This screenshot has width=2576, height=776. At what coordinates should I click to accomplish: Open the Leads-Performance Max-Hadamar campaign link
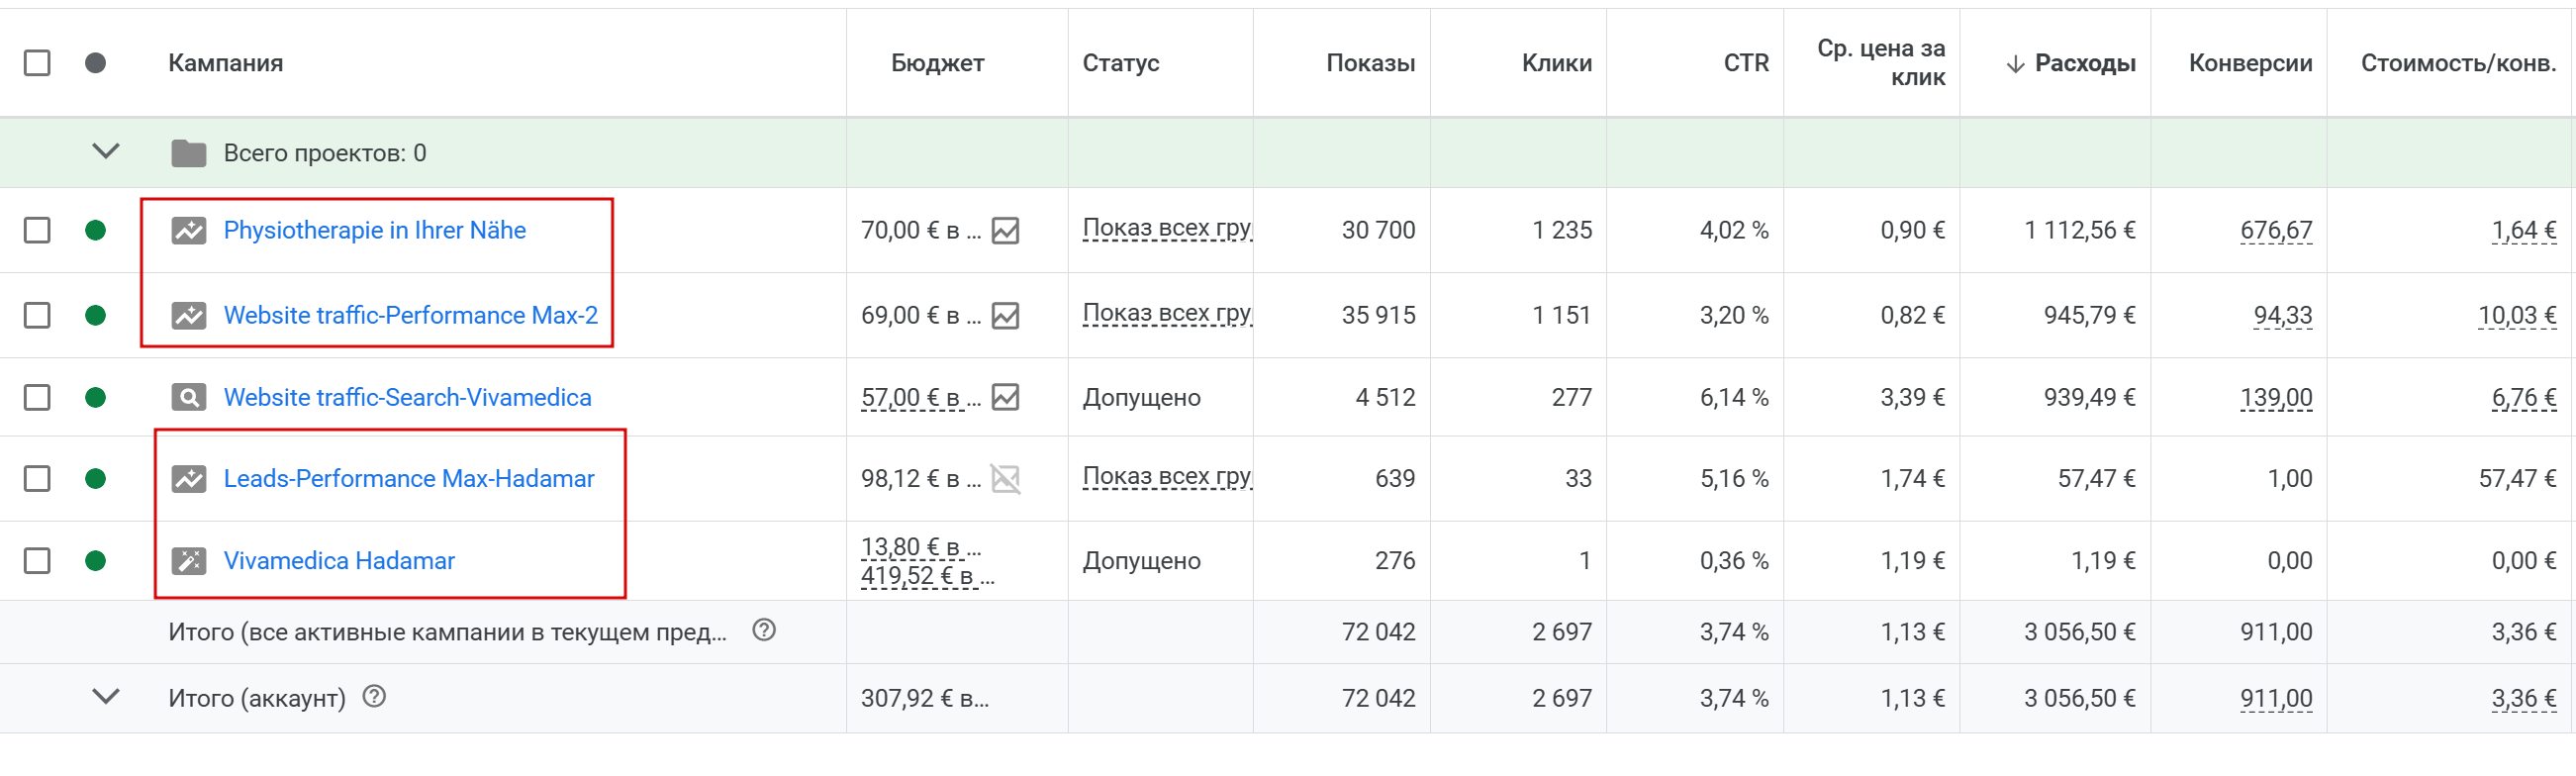click(x=408, y=479)
